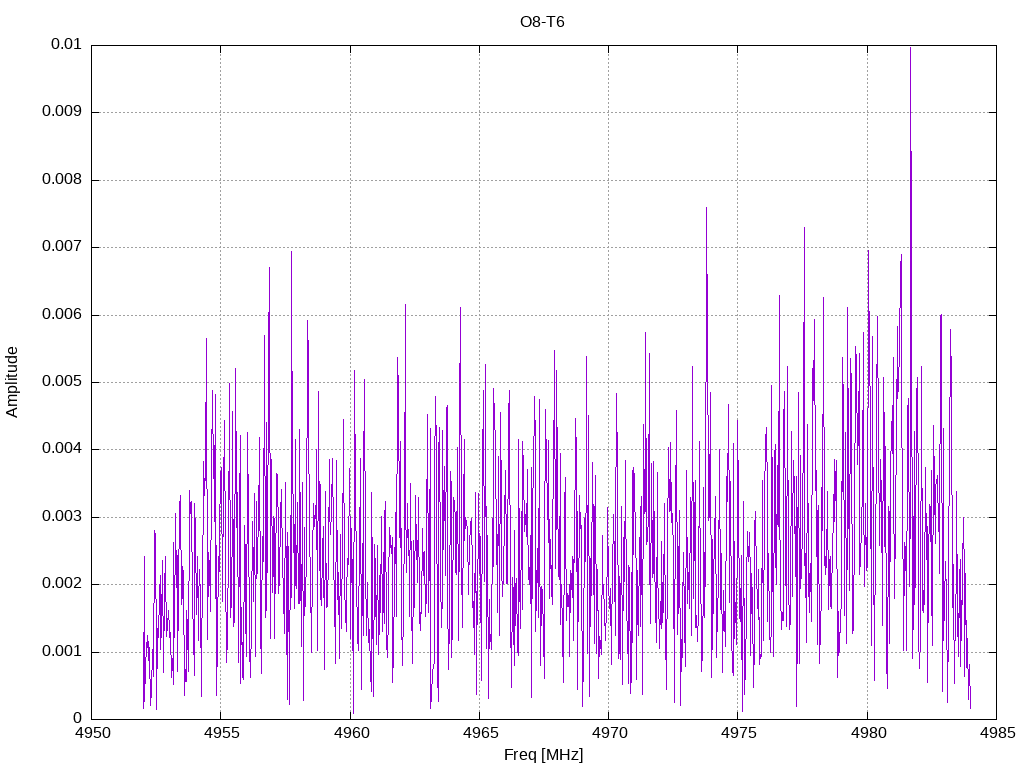
Task: Click x-axis tick label 4985
Action: point(995,735)
